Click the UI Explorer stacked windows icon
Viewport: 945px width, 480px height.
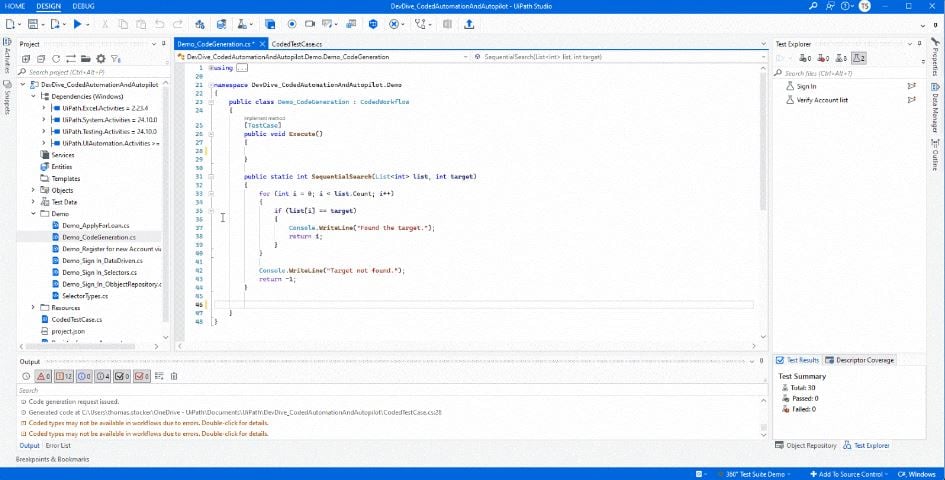pyautogui.click(x=270, y=24)
